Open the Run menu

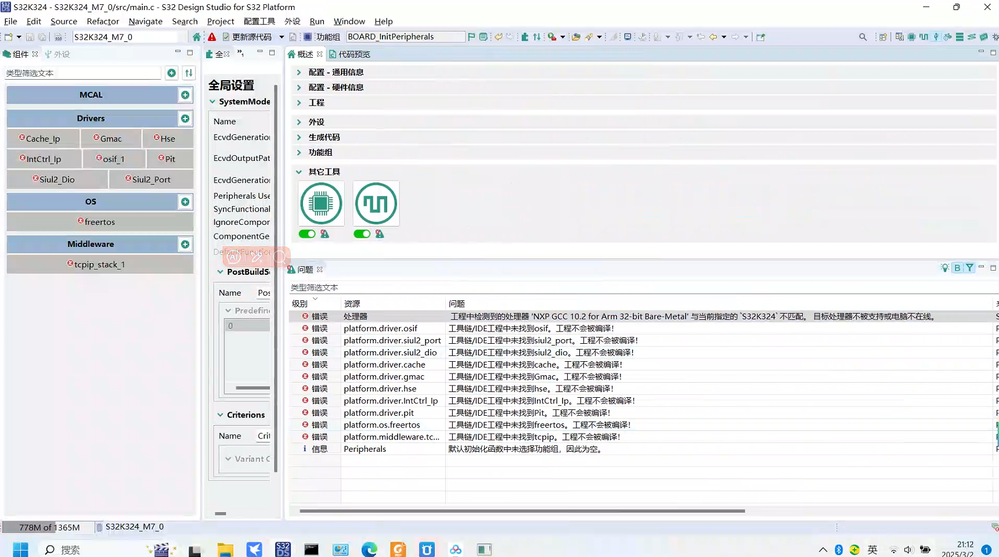[317, 21]
